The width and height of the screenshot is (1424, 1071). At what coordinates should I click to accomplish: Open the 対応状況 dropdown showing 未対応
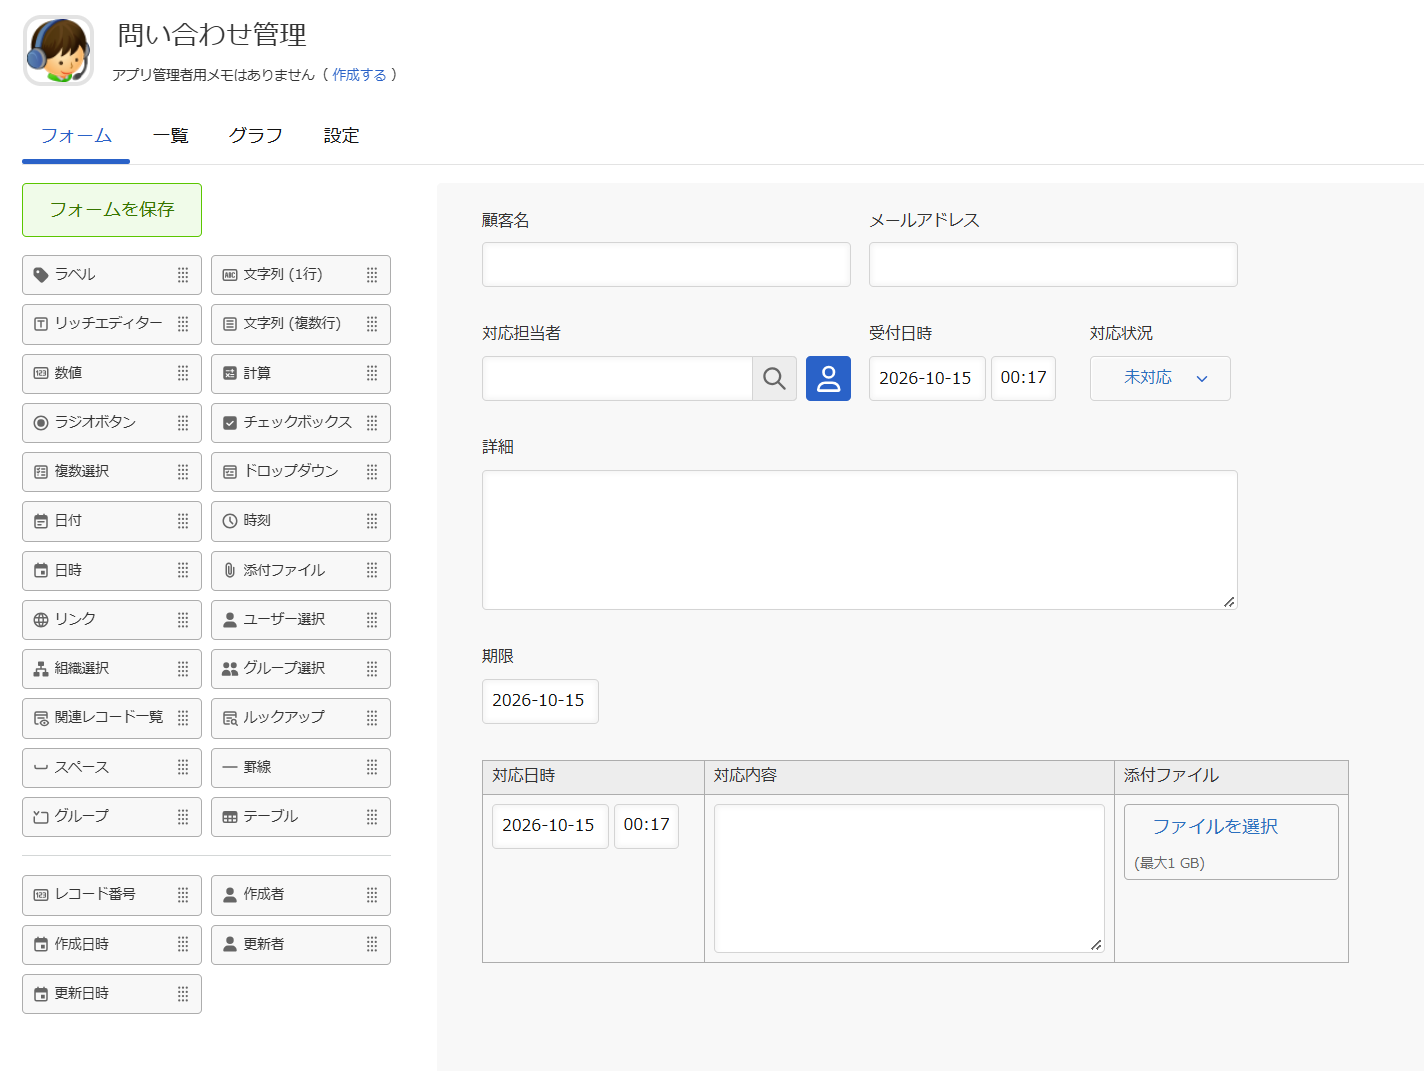pyautogui.click(x=1160, y=378)
